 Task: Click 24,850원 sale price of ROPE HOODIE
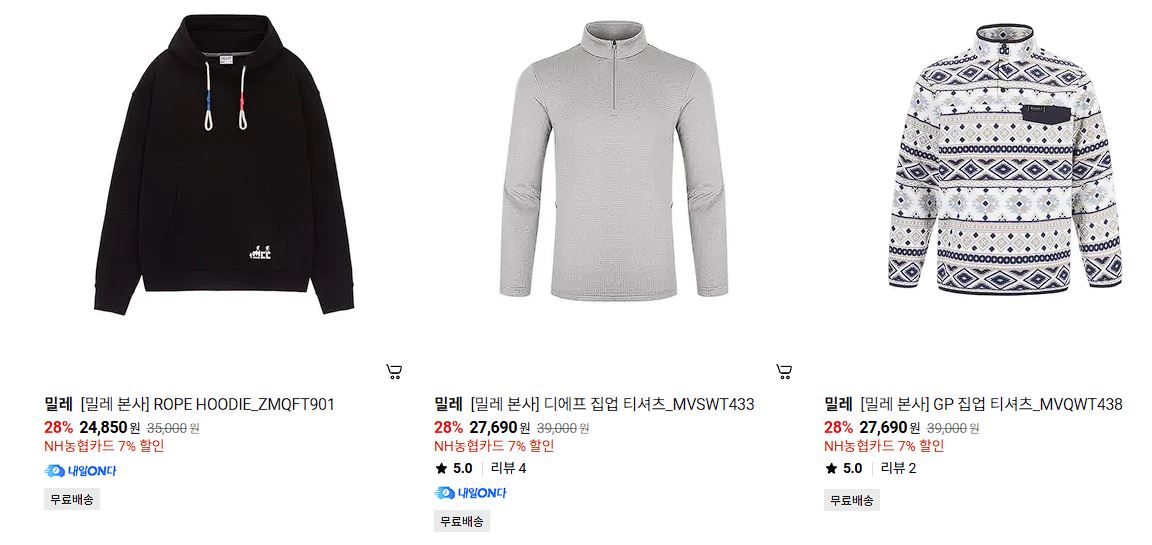(x=109, y=427)
